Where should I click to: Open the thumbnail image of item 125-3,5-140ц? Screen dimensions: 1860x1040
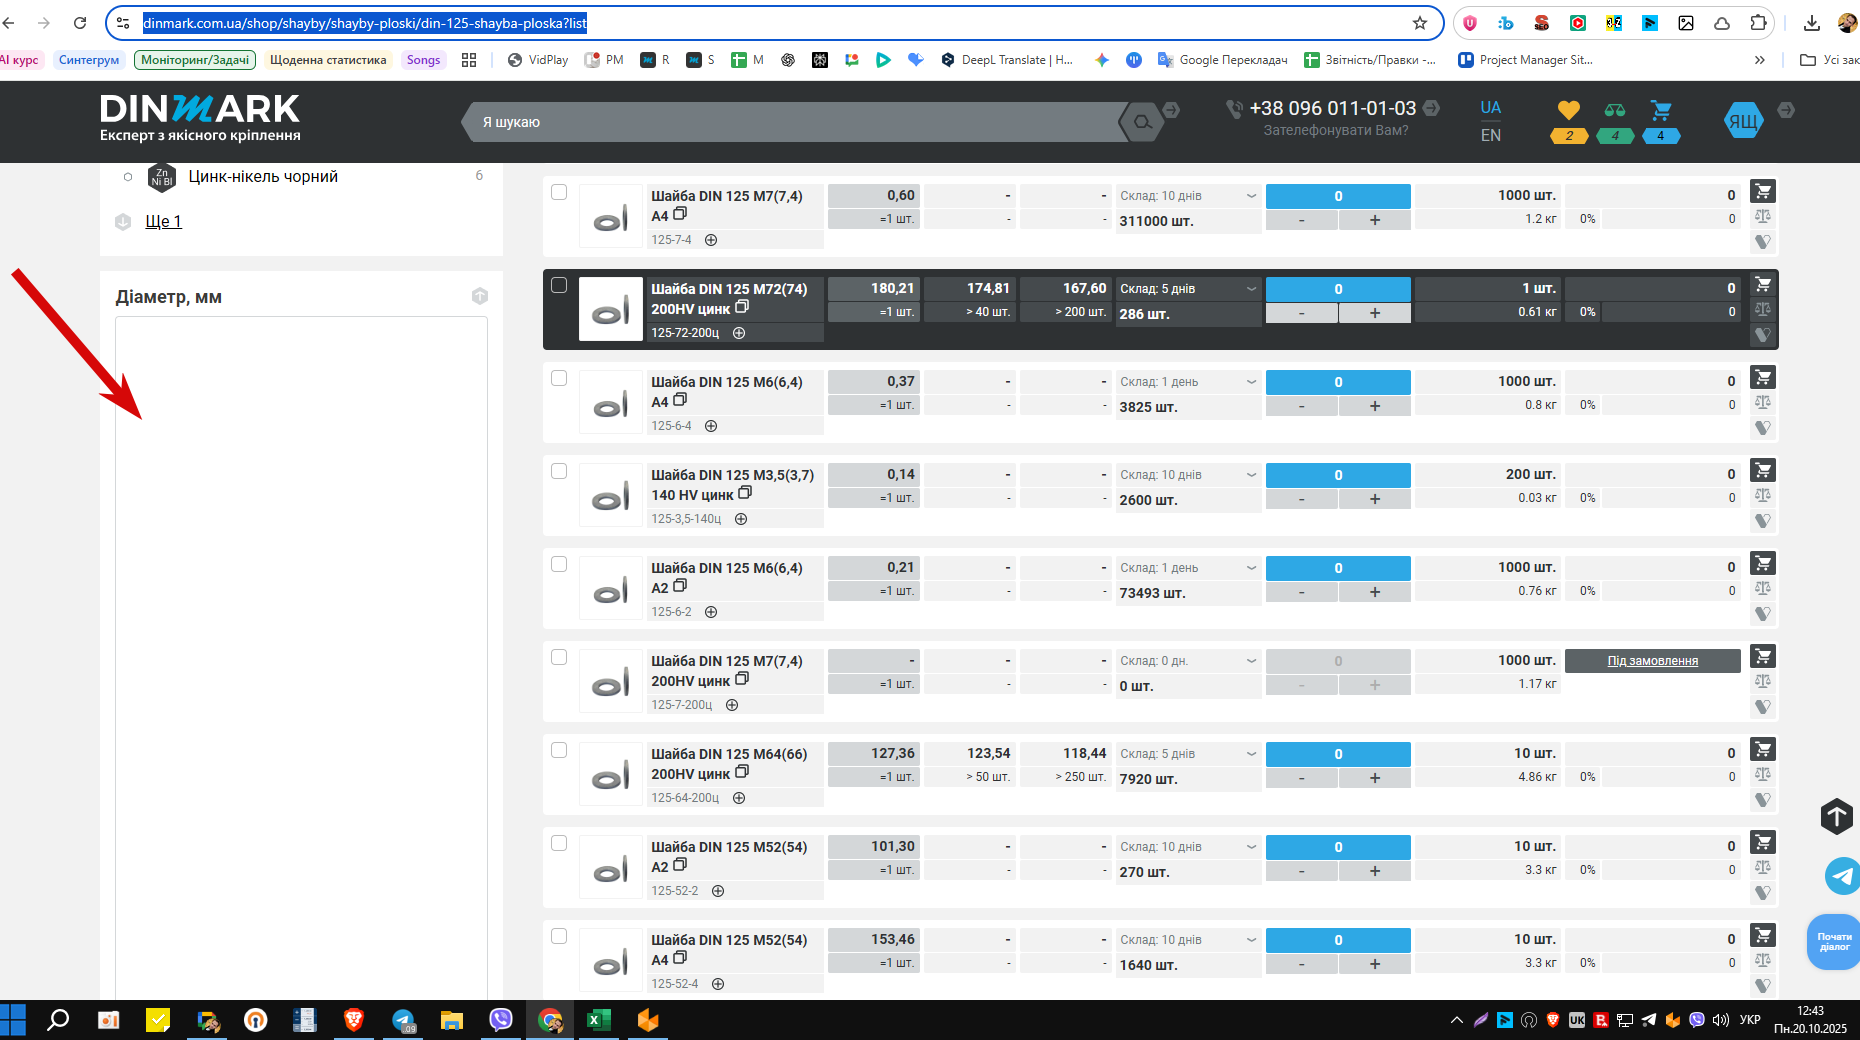click(x=611, y=495)
